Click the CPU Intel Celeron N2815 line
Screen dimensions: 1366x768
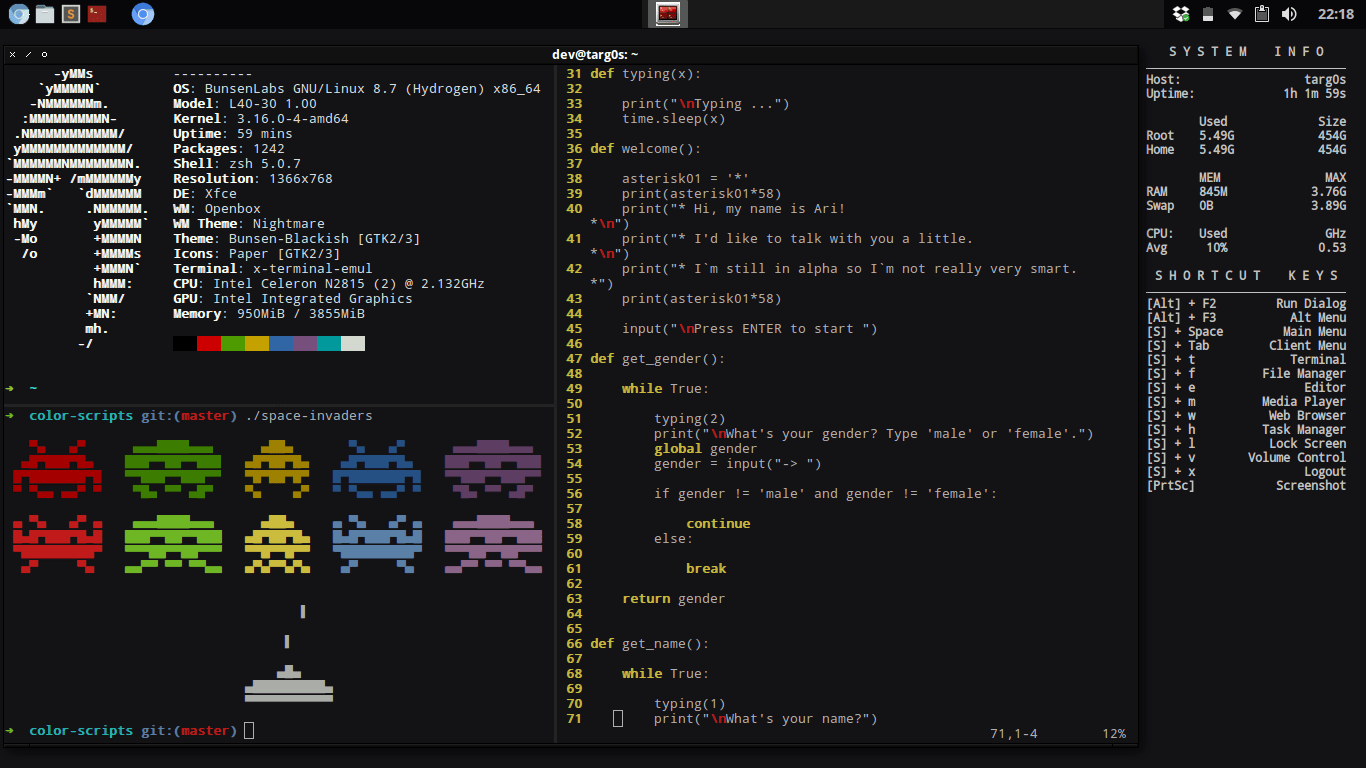[329, 284]
